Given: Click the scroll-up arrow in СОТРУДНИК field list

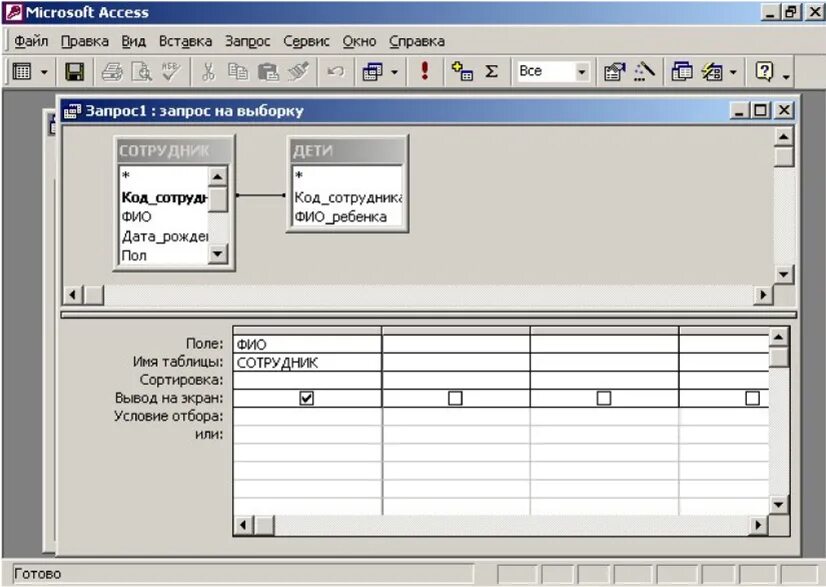Looking at the screenshot, I should [218, 176].
